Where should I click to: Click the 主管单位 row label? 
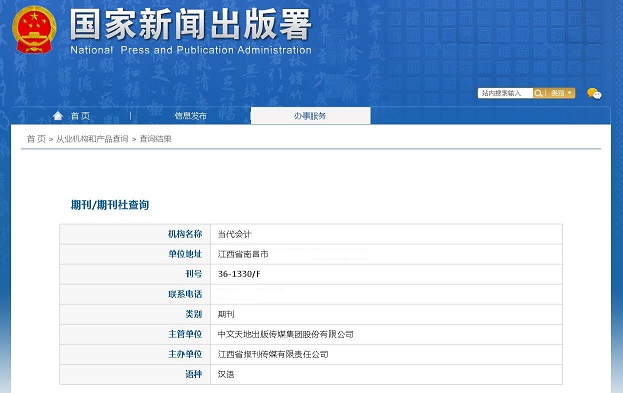point(185,334)
